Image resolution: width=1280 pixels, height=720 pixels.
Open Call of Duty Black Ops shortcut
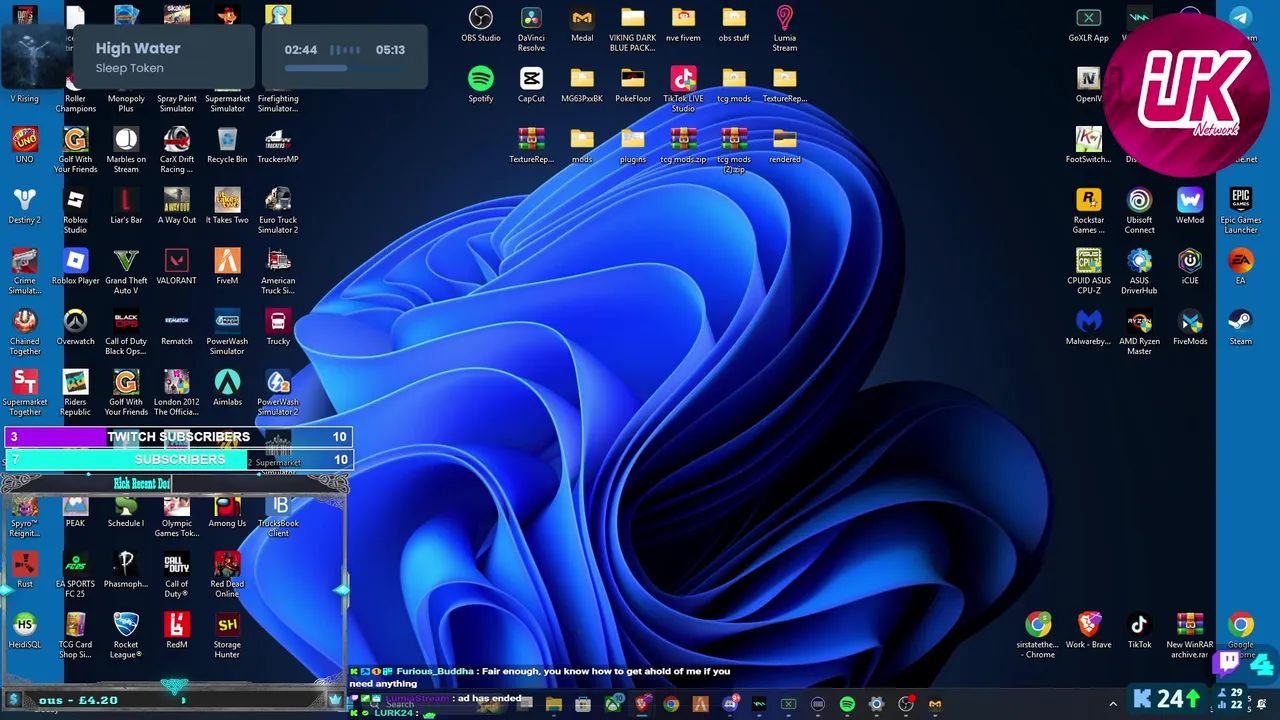click(x=126, y=332)
